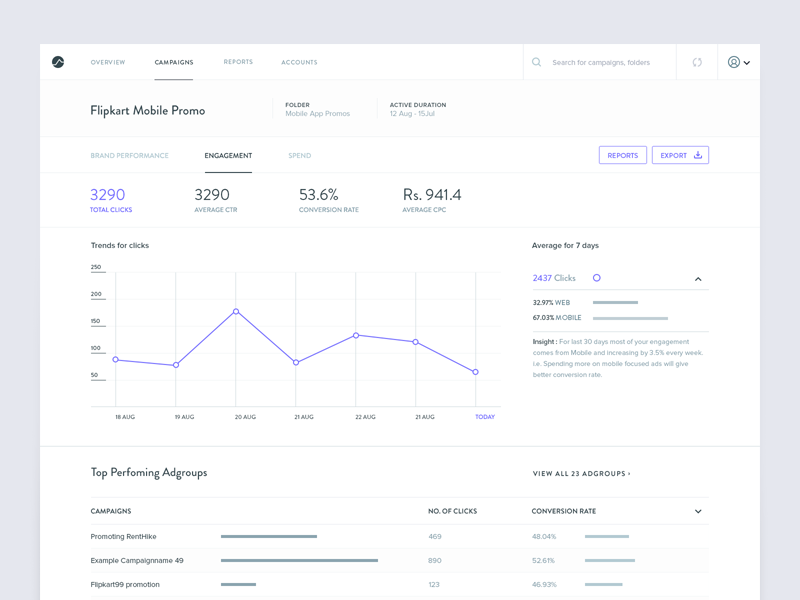Click the Campaigns column header
Screen dimensions: 800x600
[111, 511]
